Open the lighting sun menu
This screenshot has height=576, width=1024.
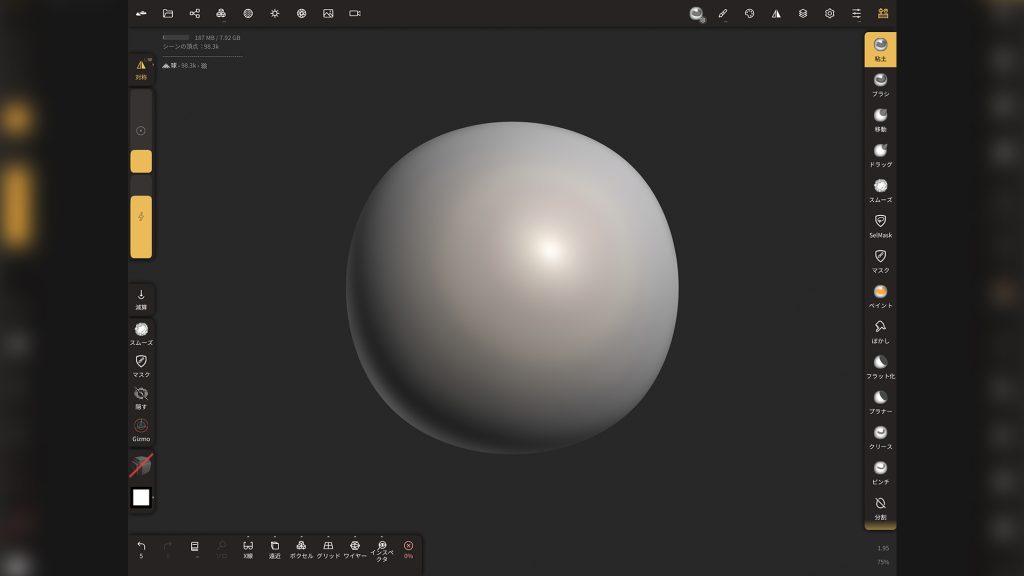click(275, 13)
